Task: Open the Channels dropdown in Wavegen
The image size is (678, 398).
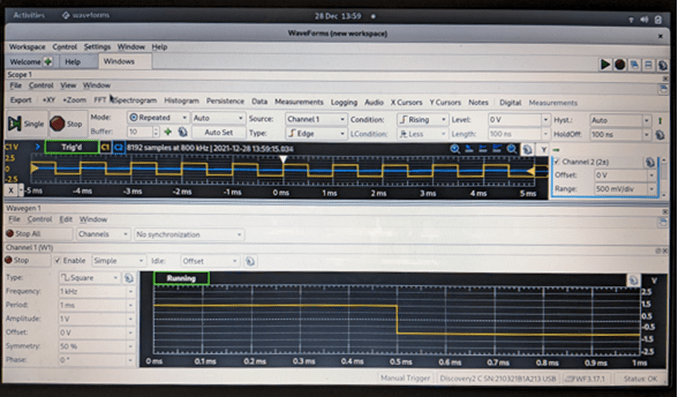Action: pyautogui.click(x=103, y=234)
